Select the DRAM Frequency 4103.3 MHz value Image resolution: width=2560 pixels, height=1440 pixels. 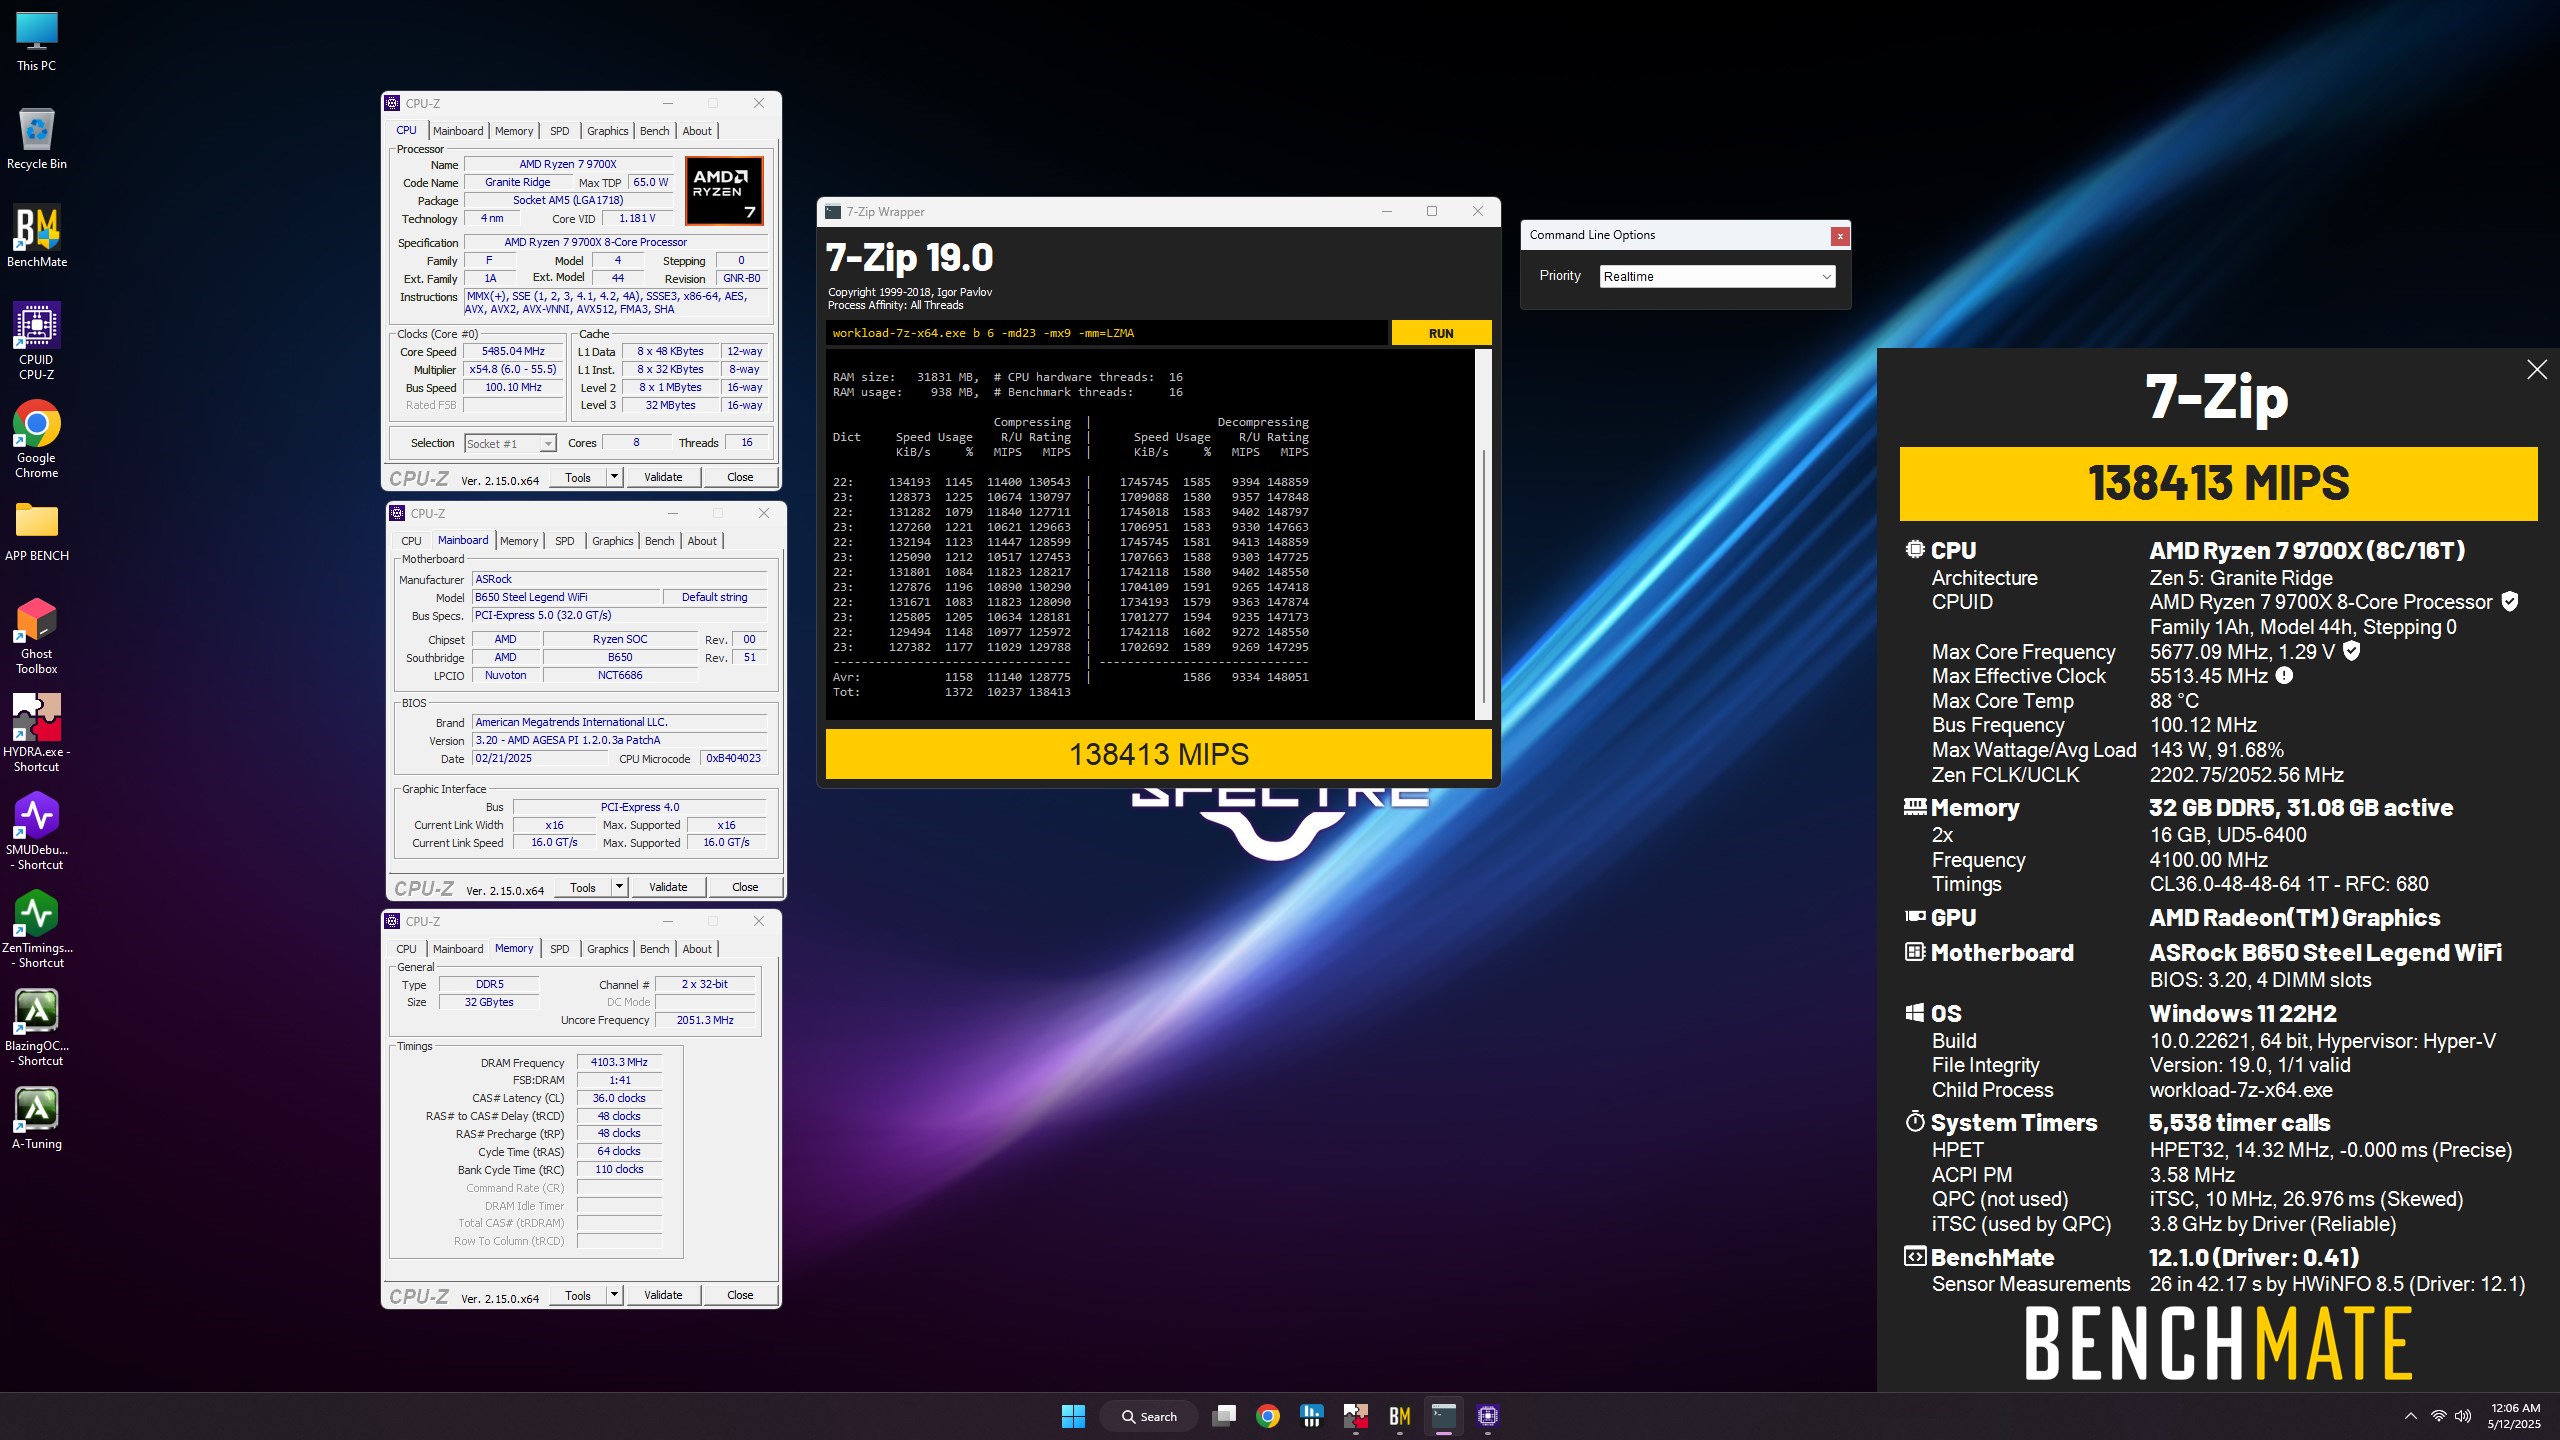coord(619,1062)
